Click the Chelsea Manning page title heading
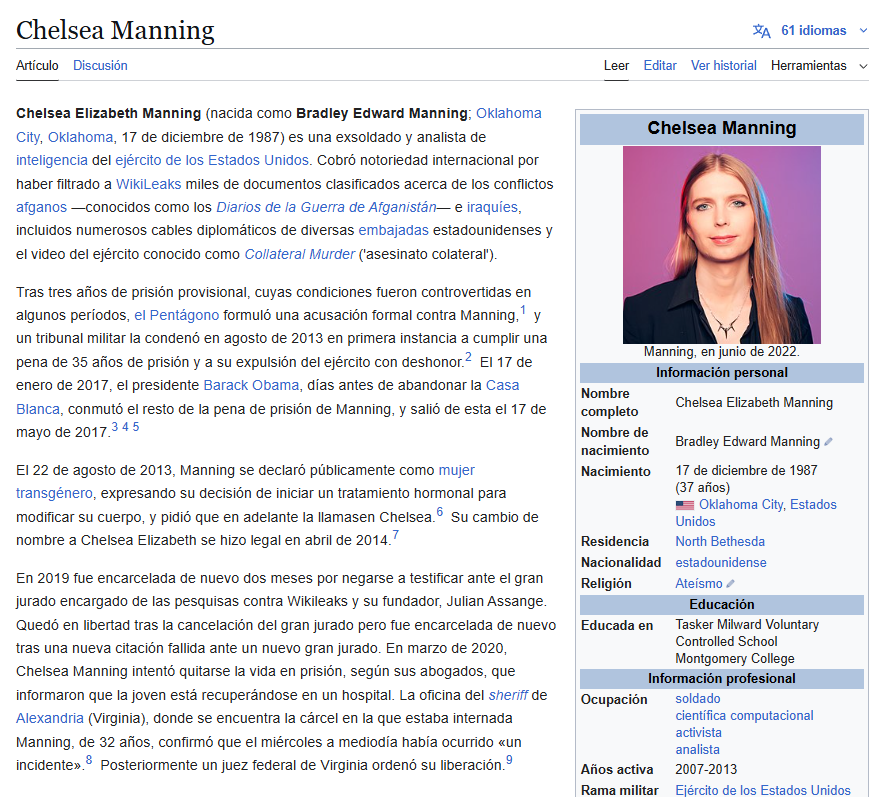The image size is (880, 797). coord(115,30)
